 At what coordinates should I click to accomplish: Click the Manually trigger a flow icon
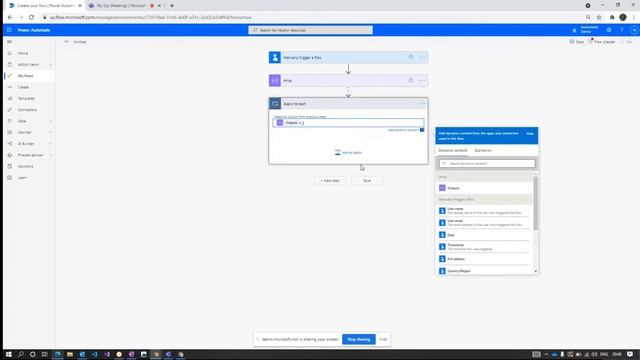[x=275, y=58]
